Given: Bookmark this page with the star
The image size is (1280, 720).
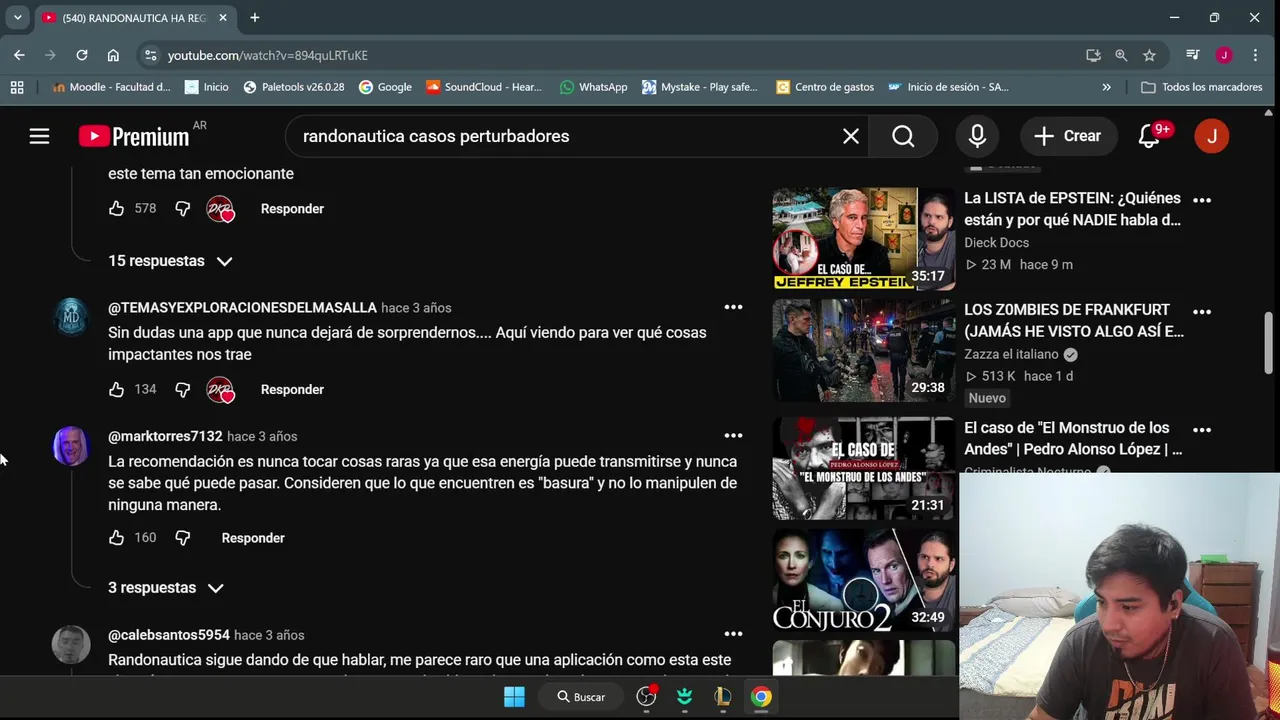Looking at the screenshot, I should (x=1149, y=55).
